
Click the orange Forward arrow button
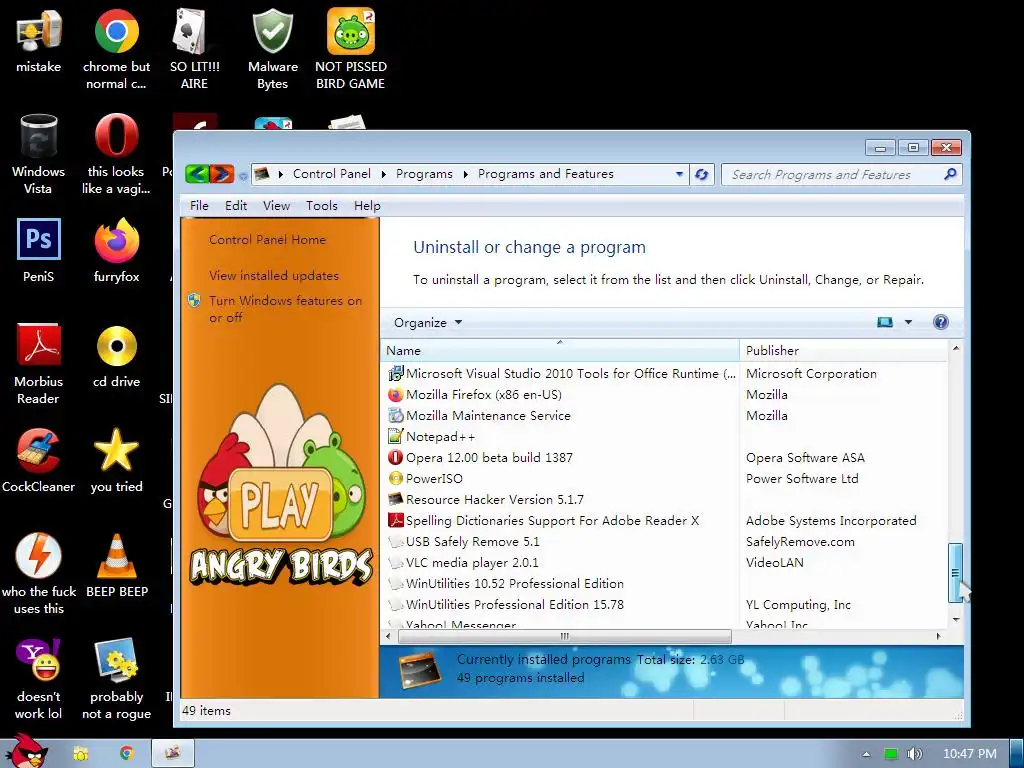pos(221,174)
